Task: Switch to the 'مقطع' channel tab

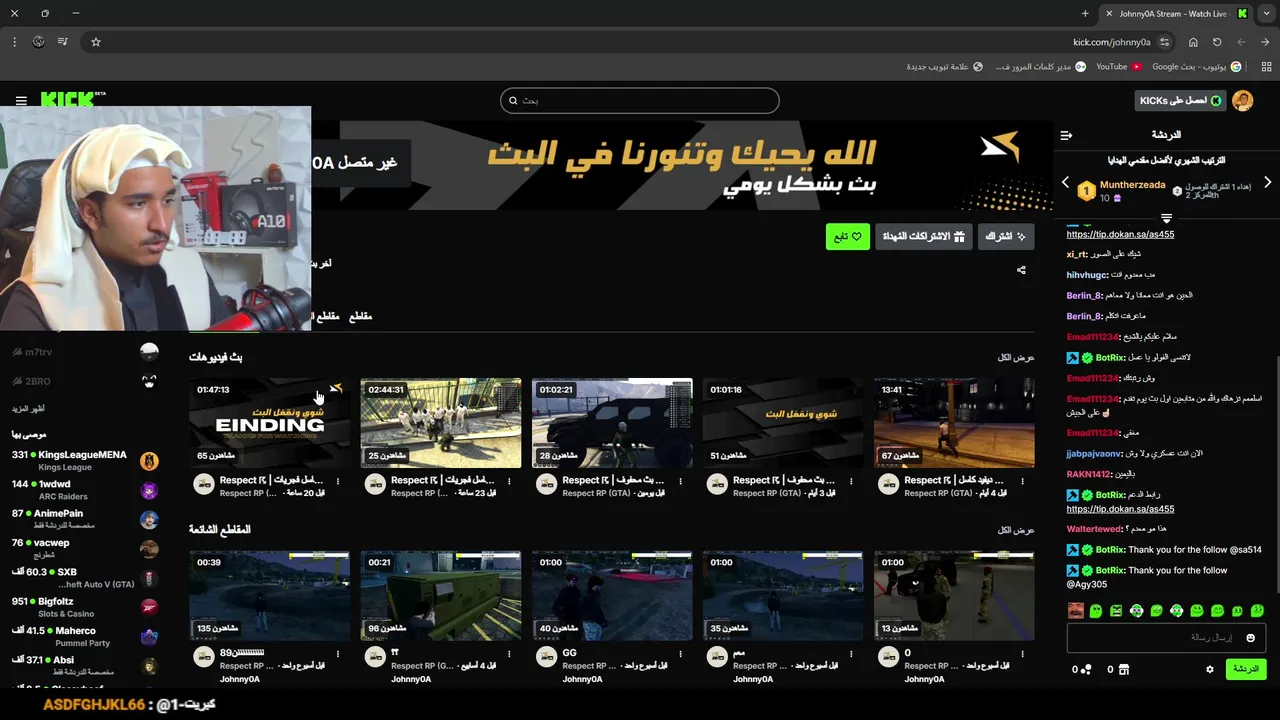Action: [x=360, y=316]
